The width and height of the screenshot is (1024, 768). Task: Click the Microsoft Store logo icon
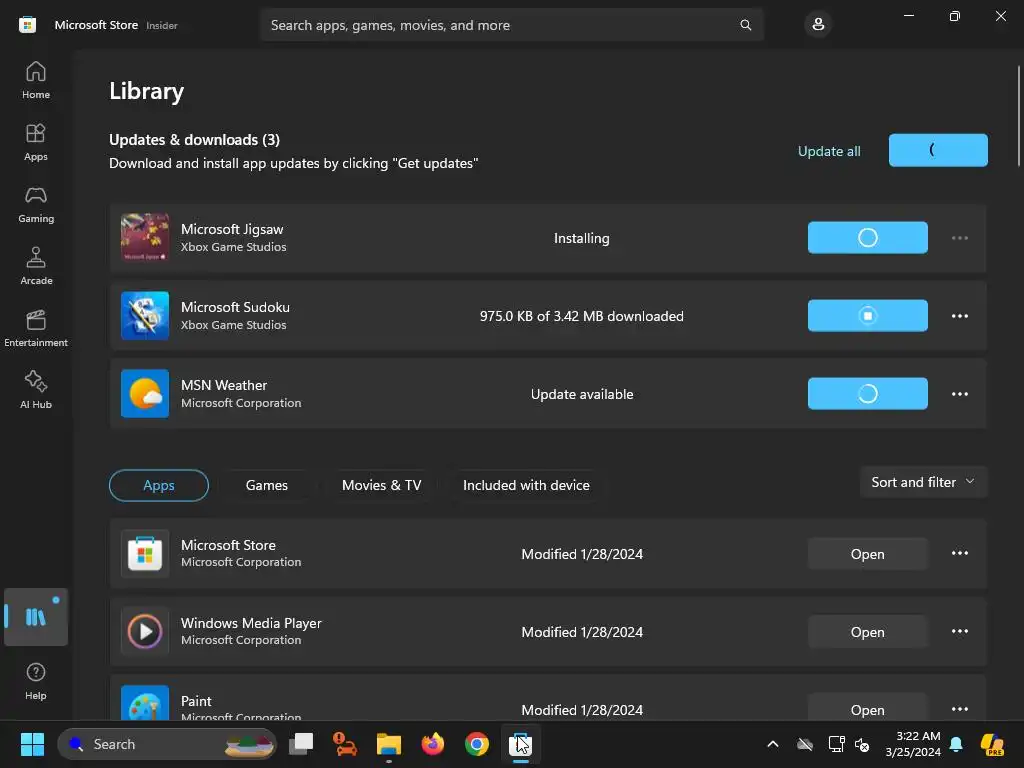click(x=27, y=25)
